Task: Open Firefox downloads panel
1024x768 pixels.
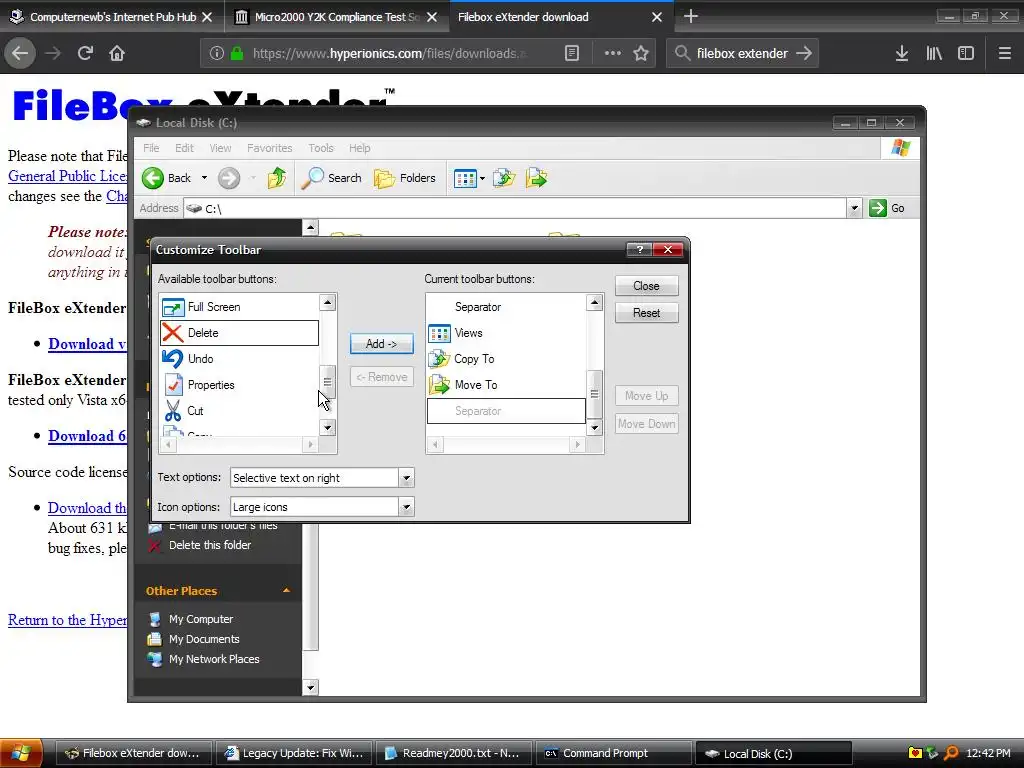Action: (902, 53)
